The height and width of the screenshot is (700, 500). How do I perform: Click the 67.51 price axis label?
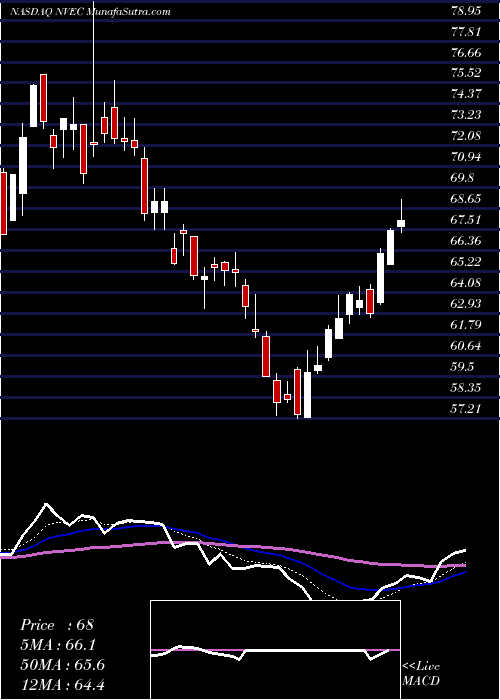coord(466,220)
